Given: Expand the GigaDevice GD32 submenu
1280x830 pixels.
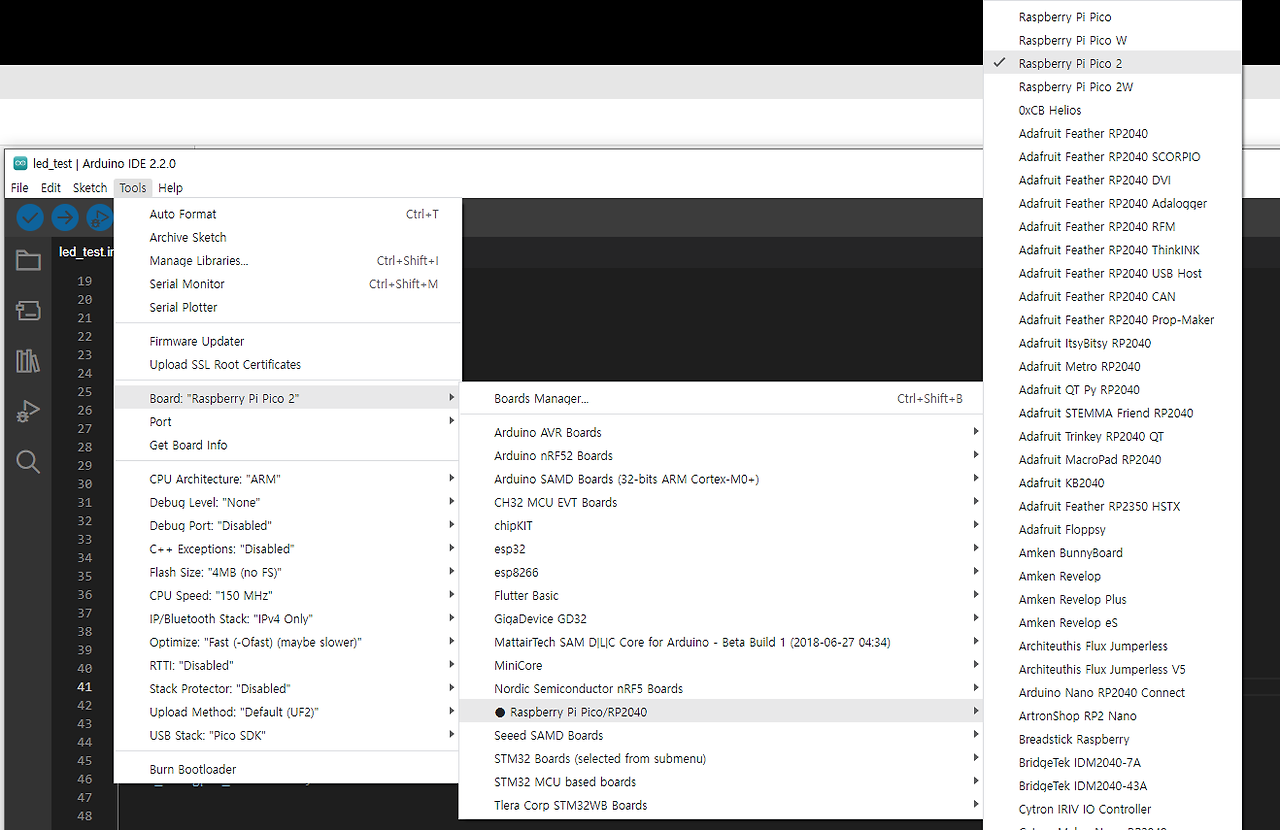Looking at the screenshot, I should 721,619.
